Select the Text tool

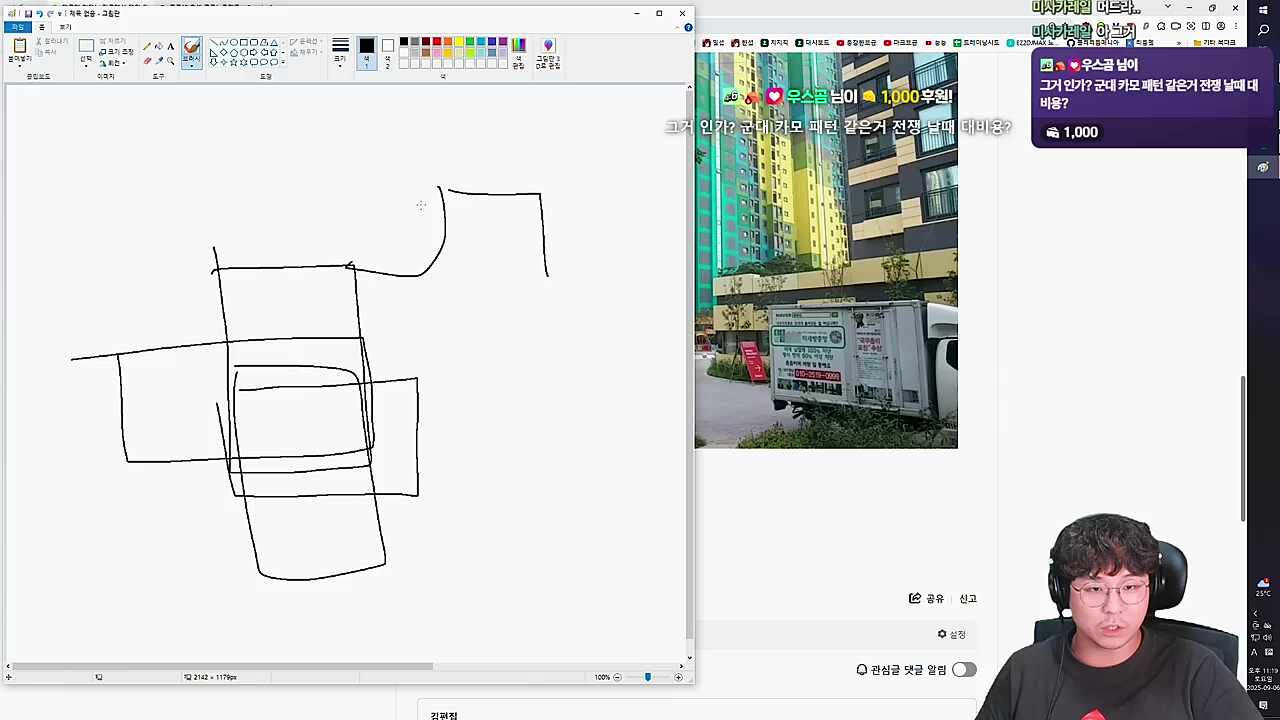[x=171, y=46]
